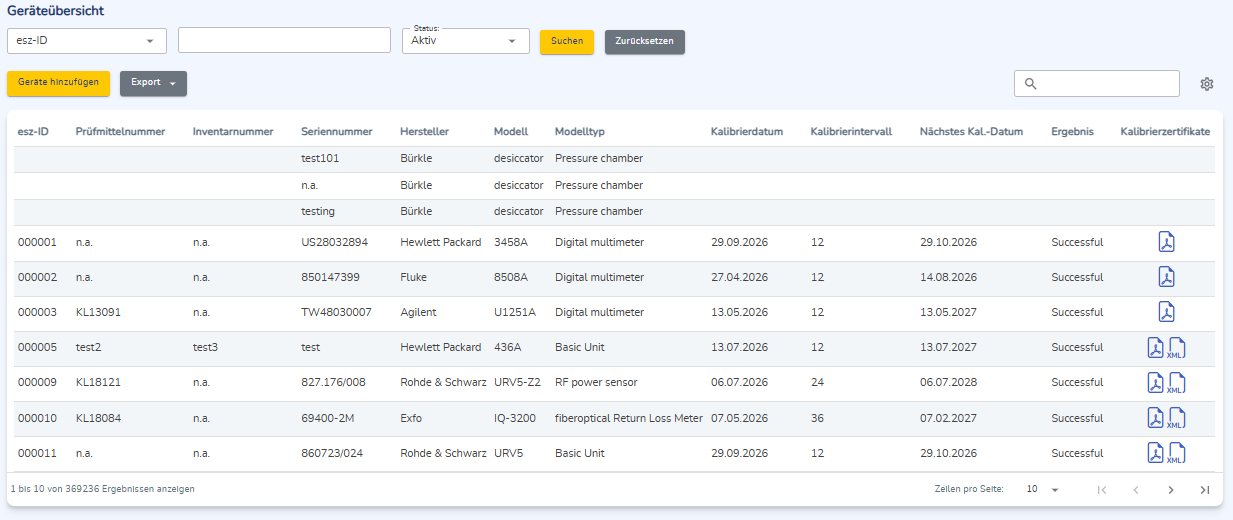Go to next page of results

(x=1171, y=490)
